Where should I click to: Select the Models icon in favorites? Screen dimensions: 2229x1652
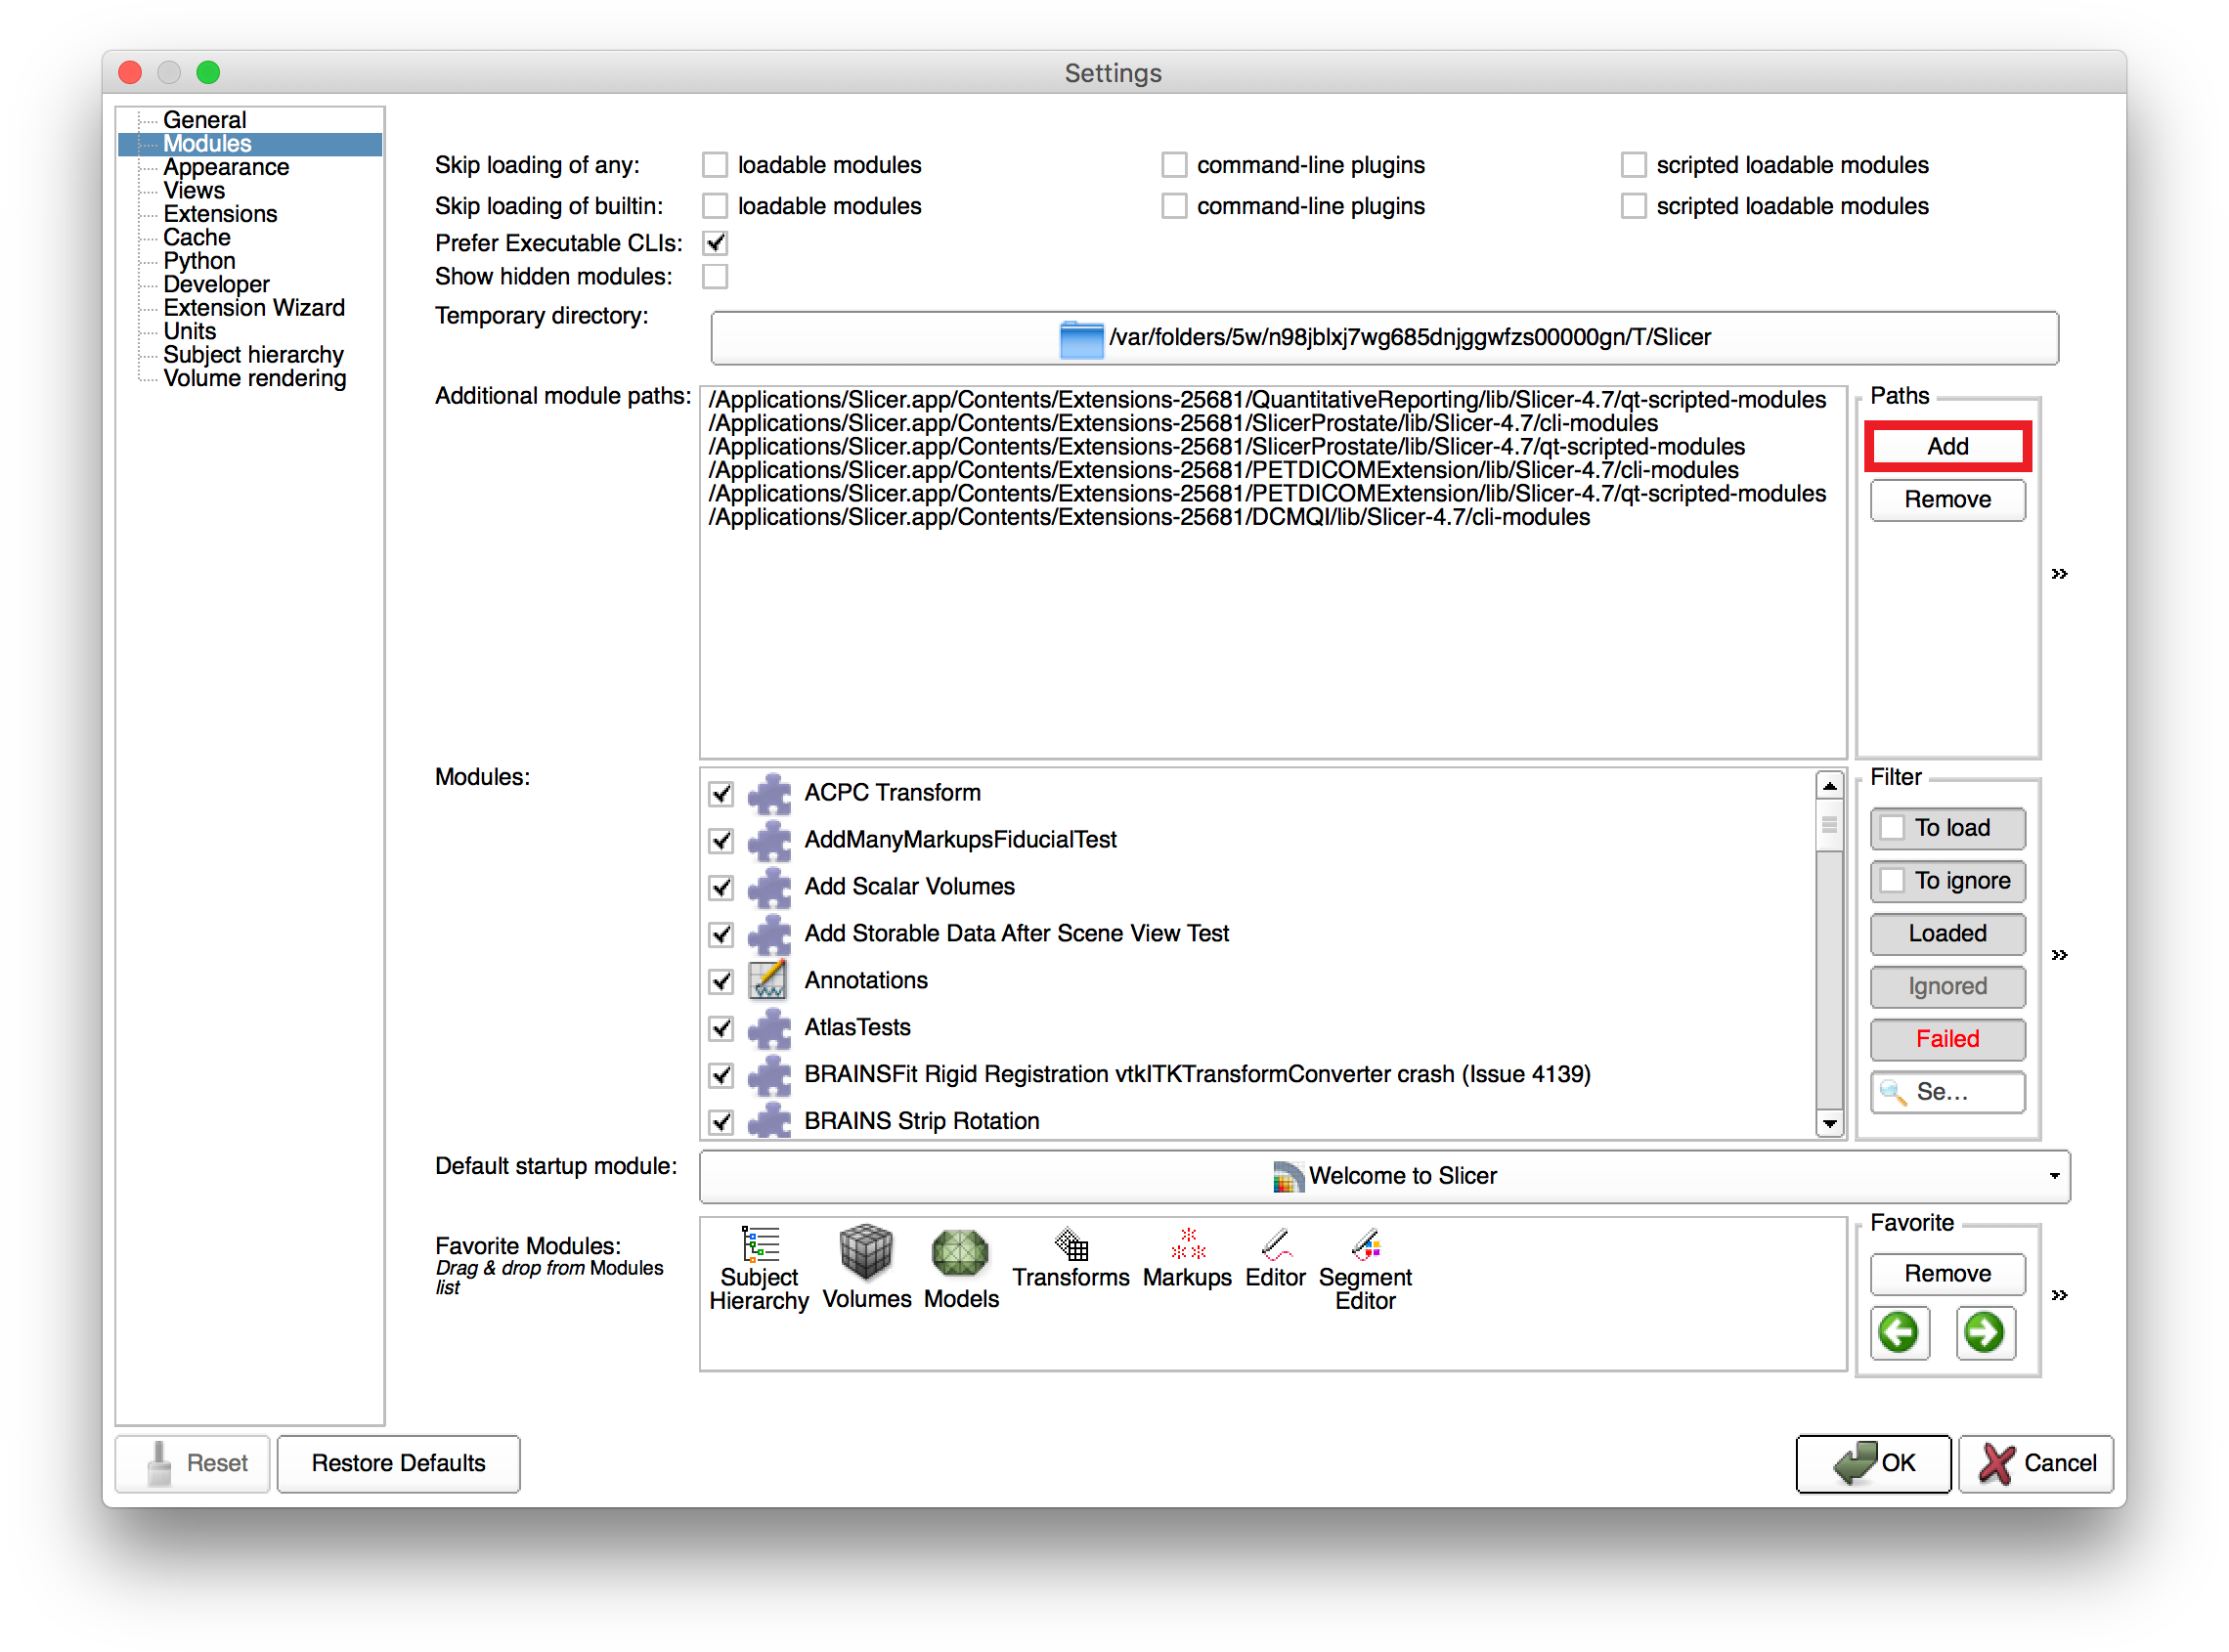[960, 1253]
